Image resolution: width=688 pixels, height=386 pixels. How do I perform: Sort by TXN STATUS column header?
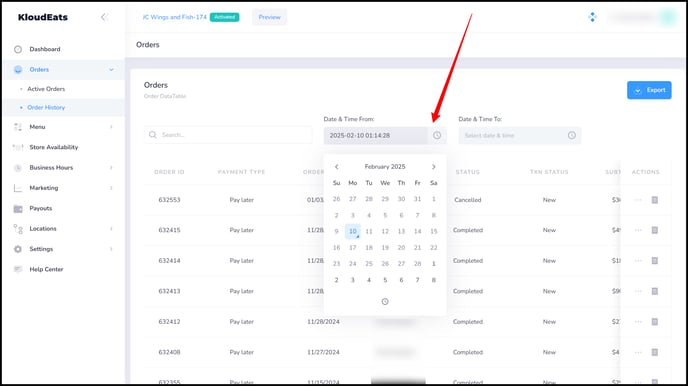tap(549, 172)
